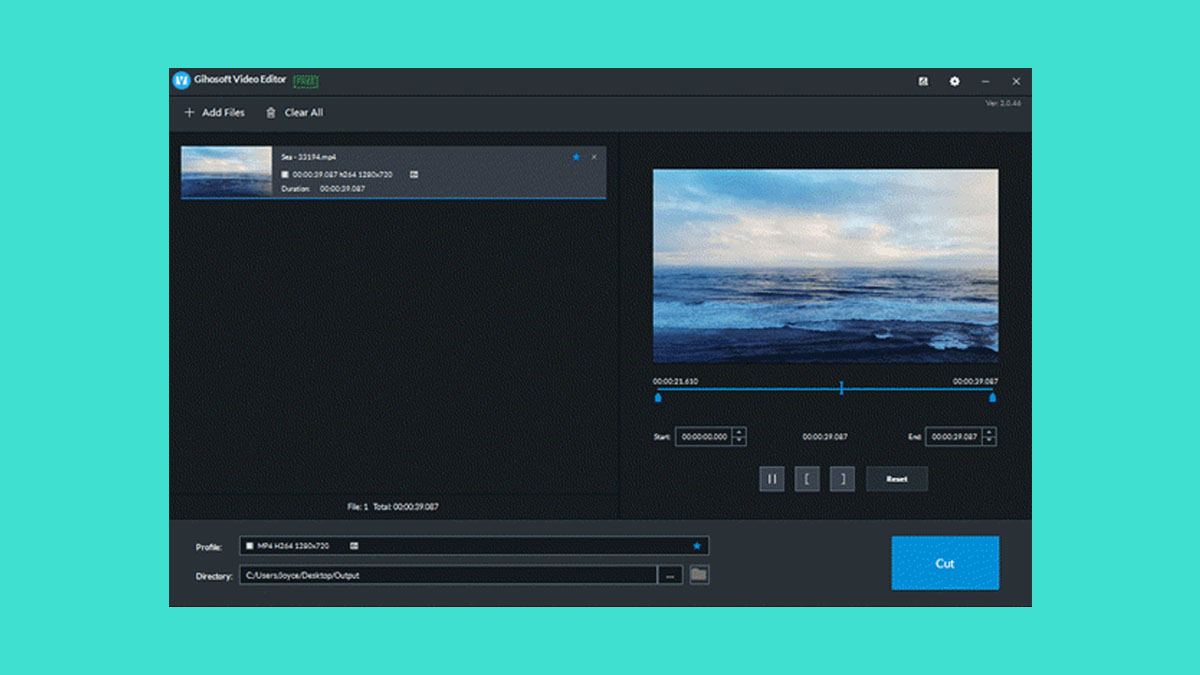Open the output directory via the folder icon

(700, 575)
